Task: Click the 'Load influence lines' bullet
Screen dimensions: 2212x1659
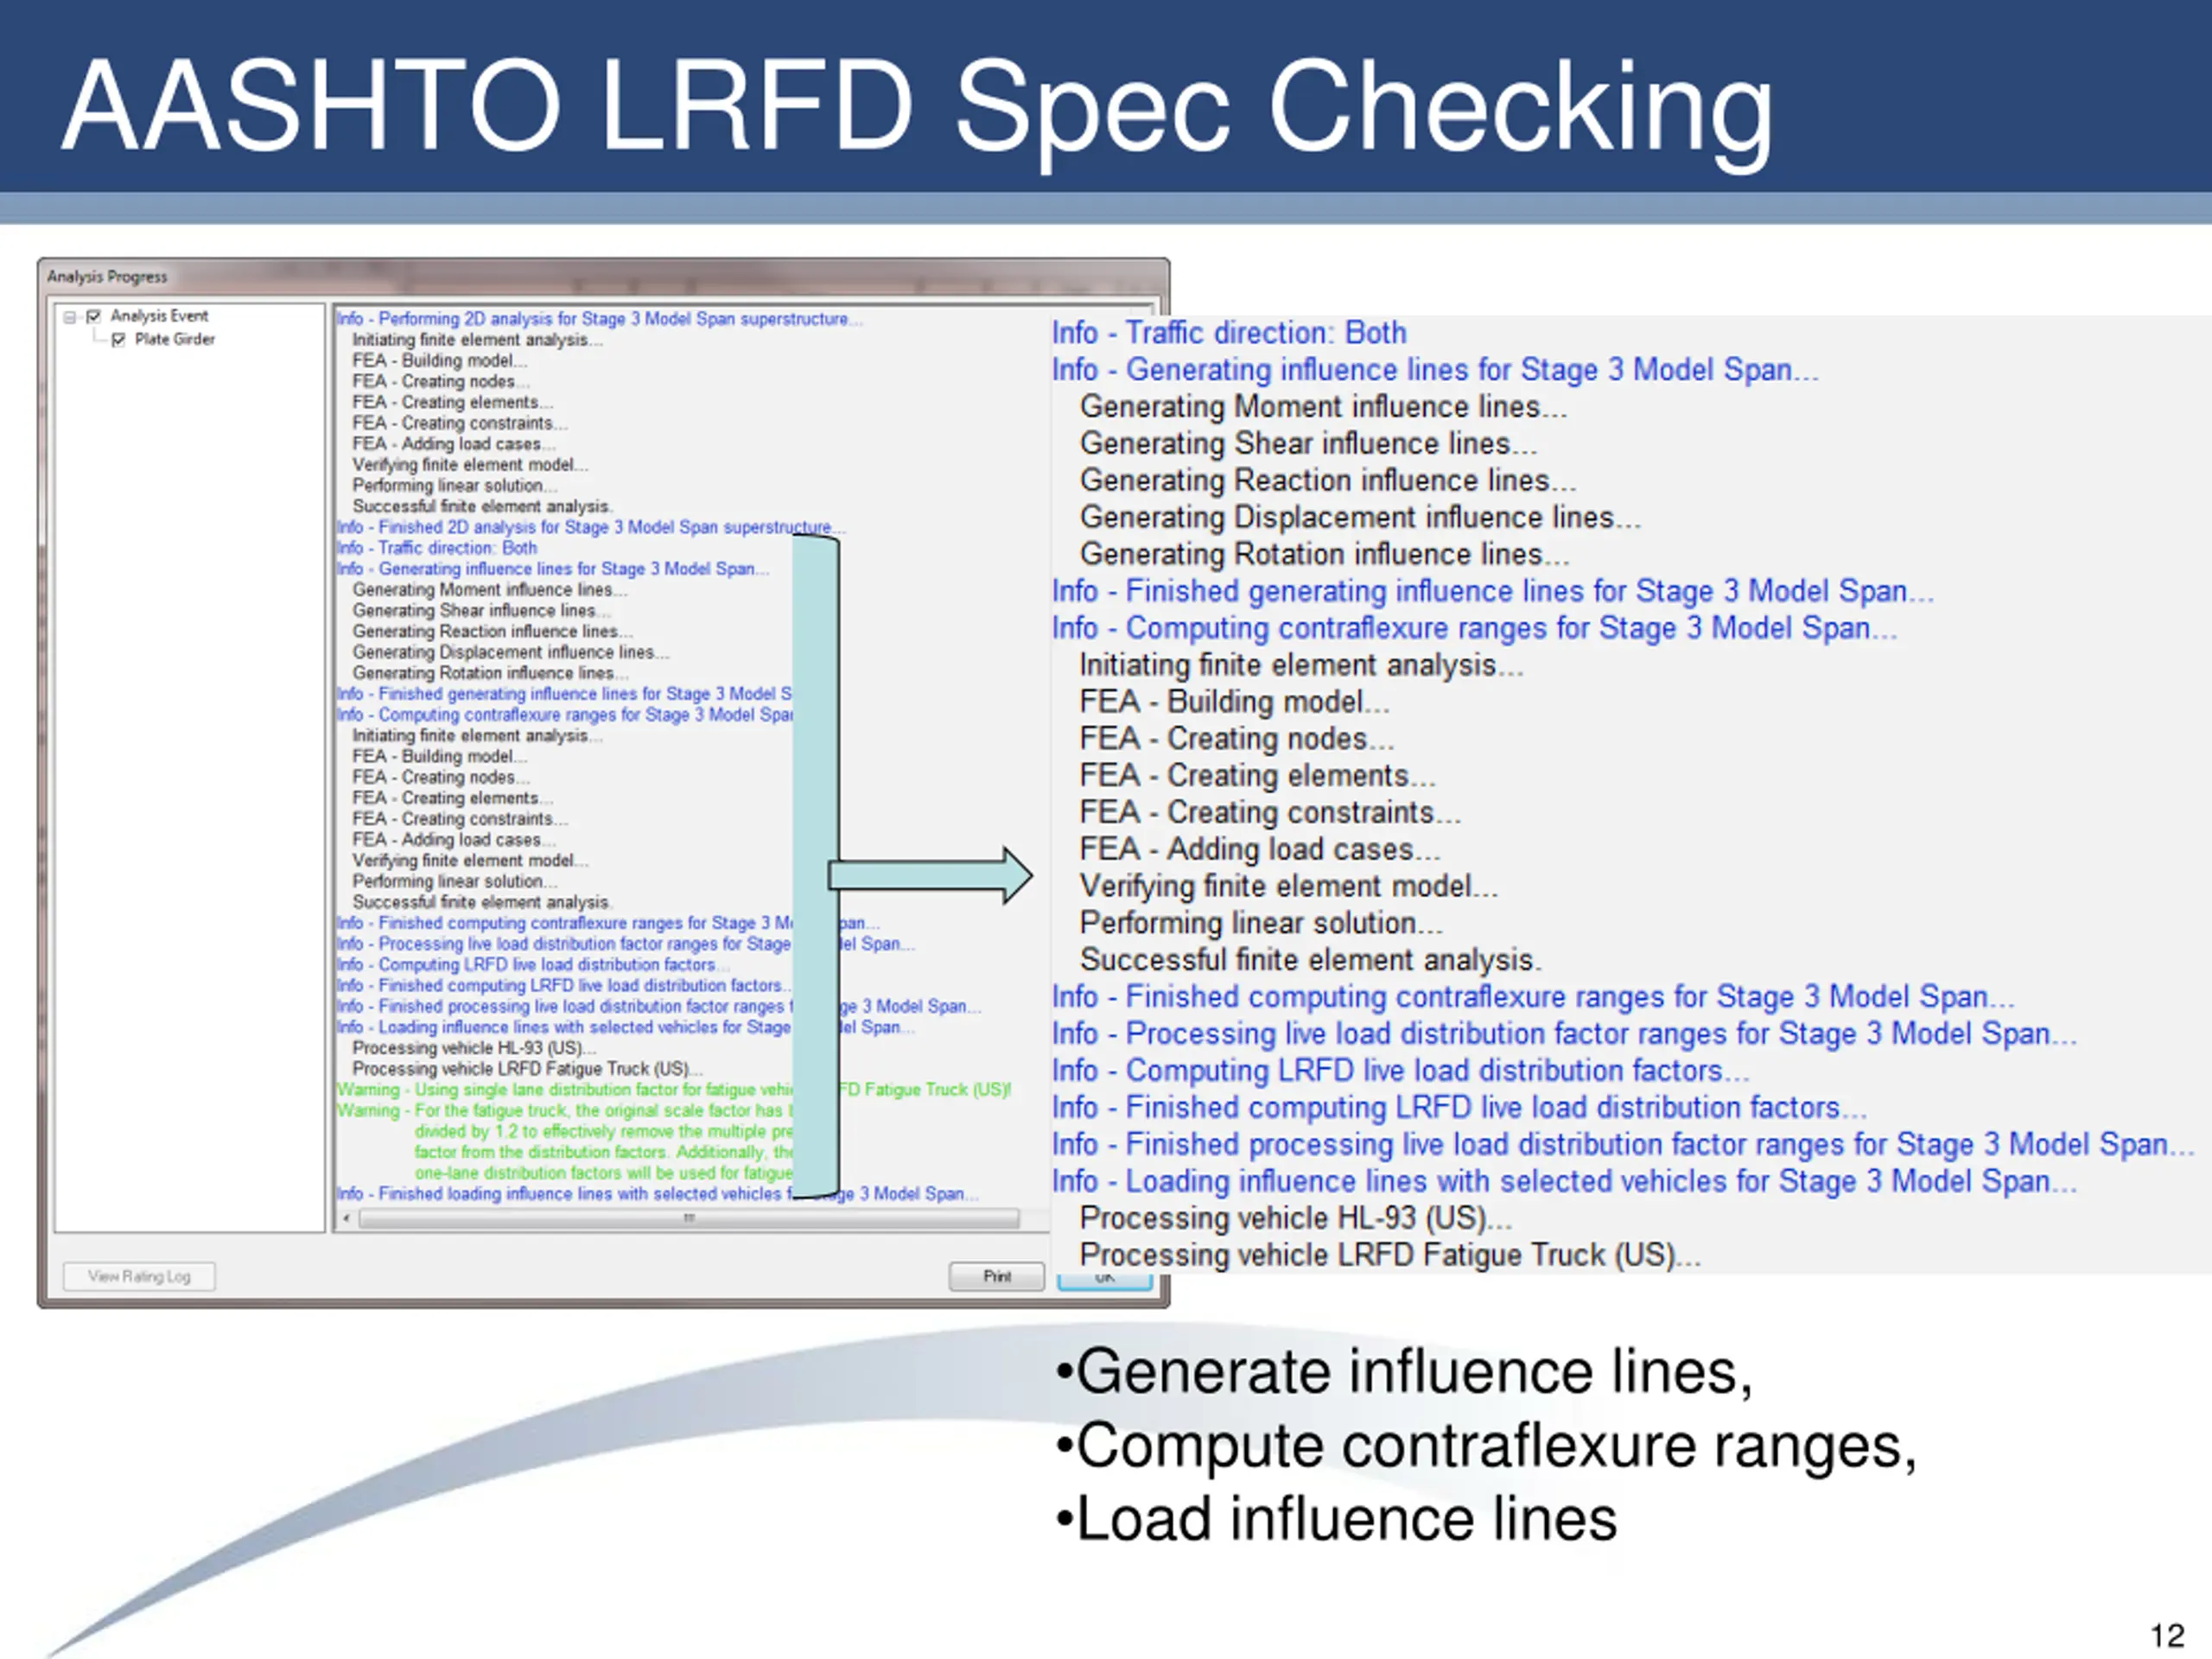Action: [1336, 1519]
